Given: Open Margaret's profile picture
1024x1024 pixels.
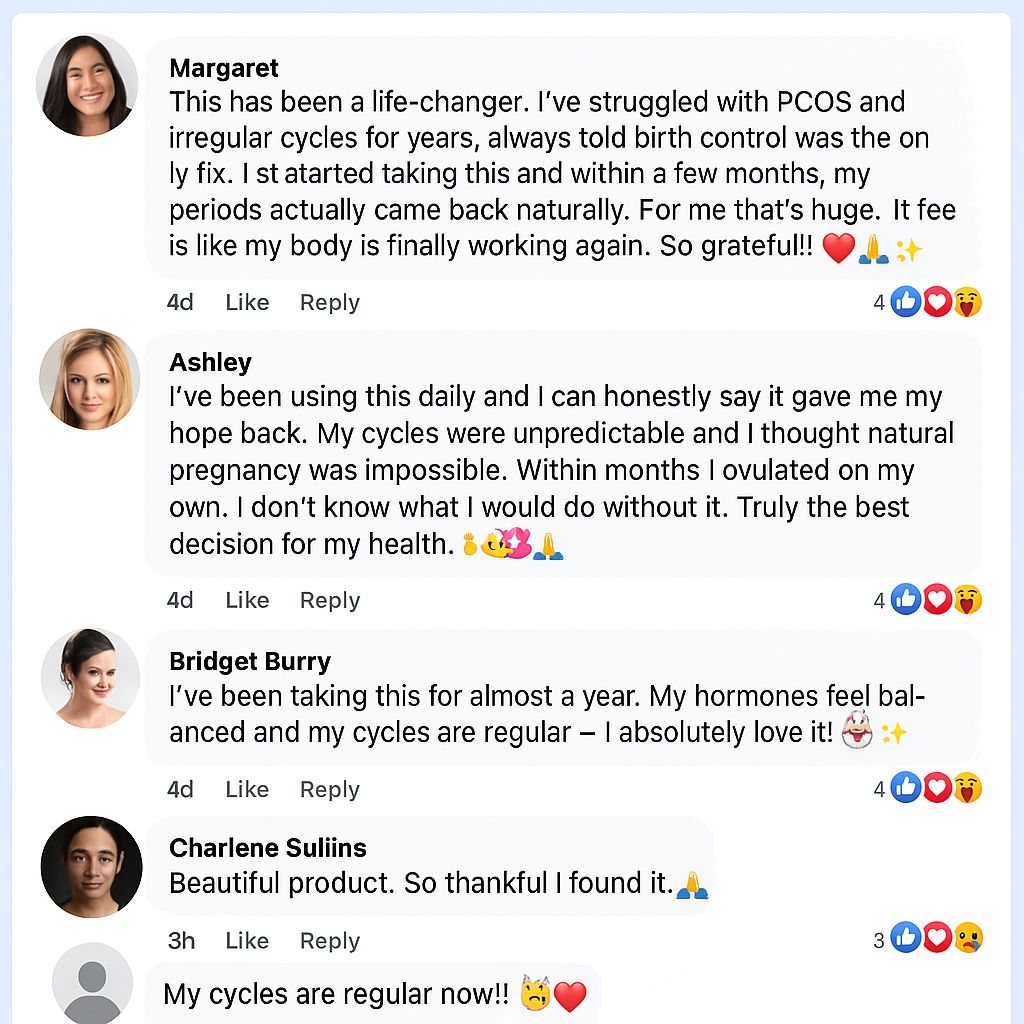Looking at the screenshot, I should [x=87, y=85].
